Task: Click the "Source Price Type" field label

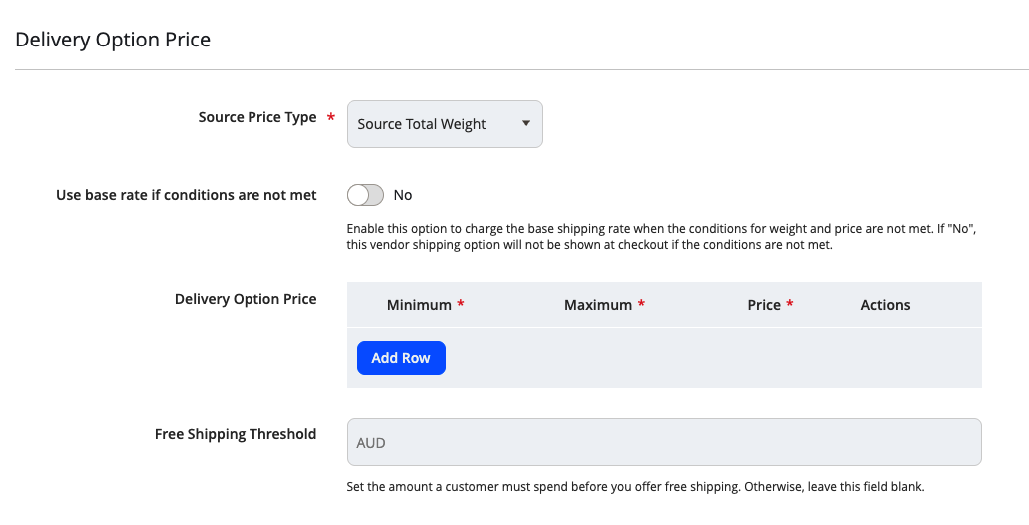Action: coord(257,117)
